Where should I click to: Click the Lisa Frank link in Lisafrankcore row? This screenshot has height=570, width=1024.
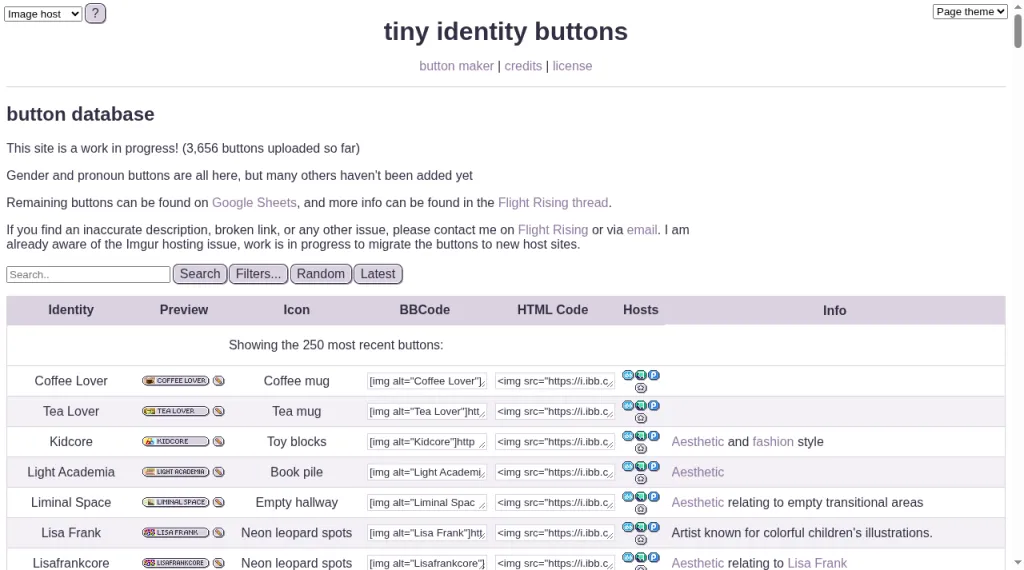[x=817, y=563]
